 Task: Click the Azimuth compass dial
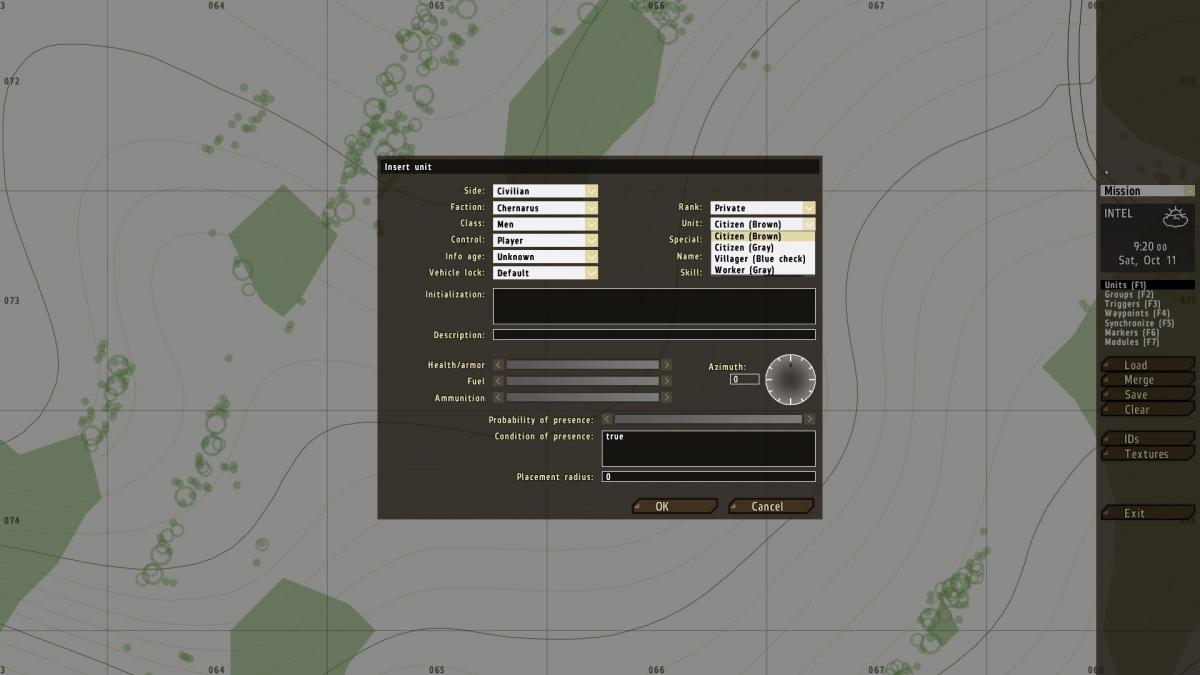point(790,380)
